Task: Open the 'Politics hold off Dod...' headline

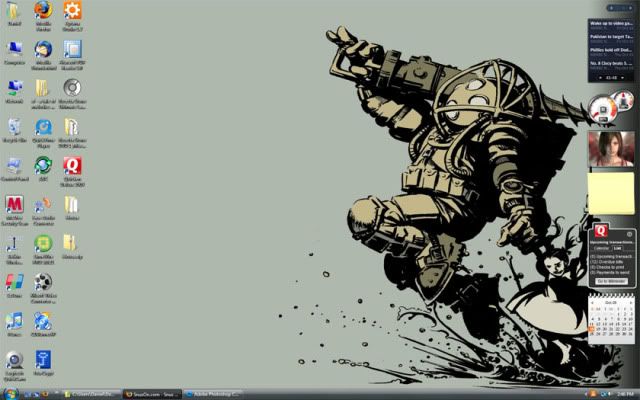Action: pos(611,50)
